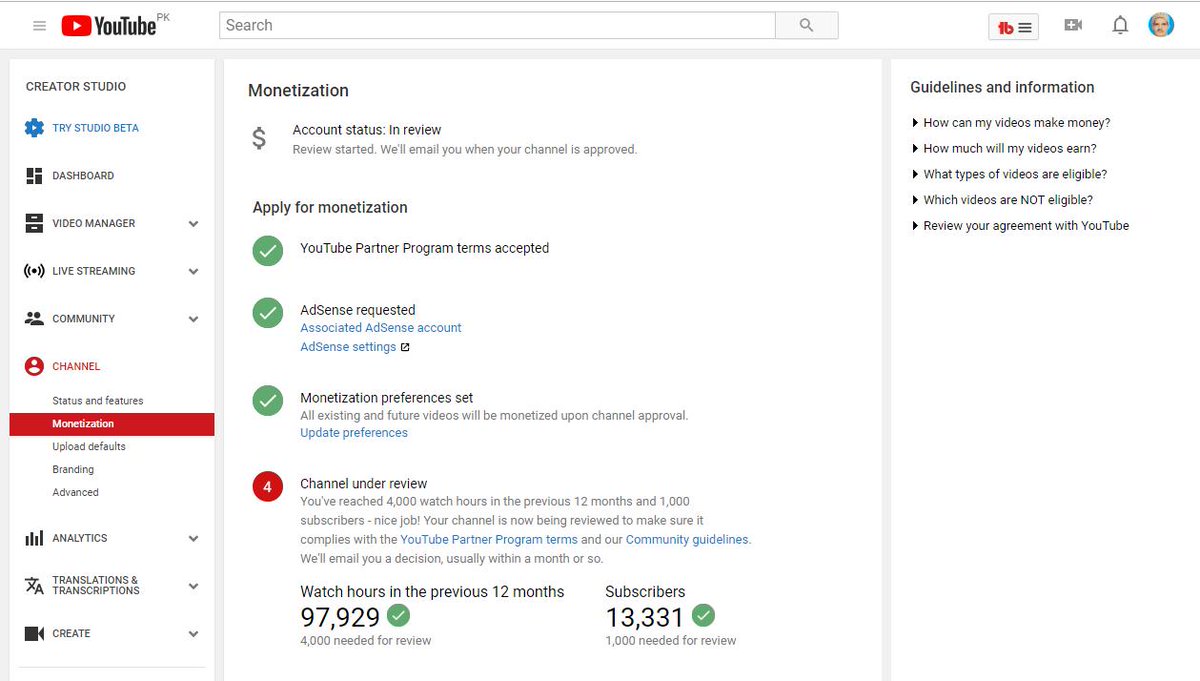Click the Create camera icon

tap(34, 634)
